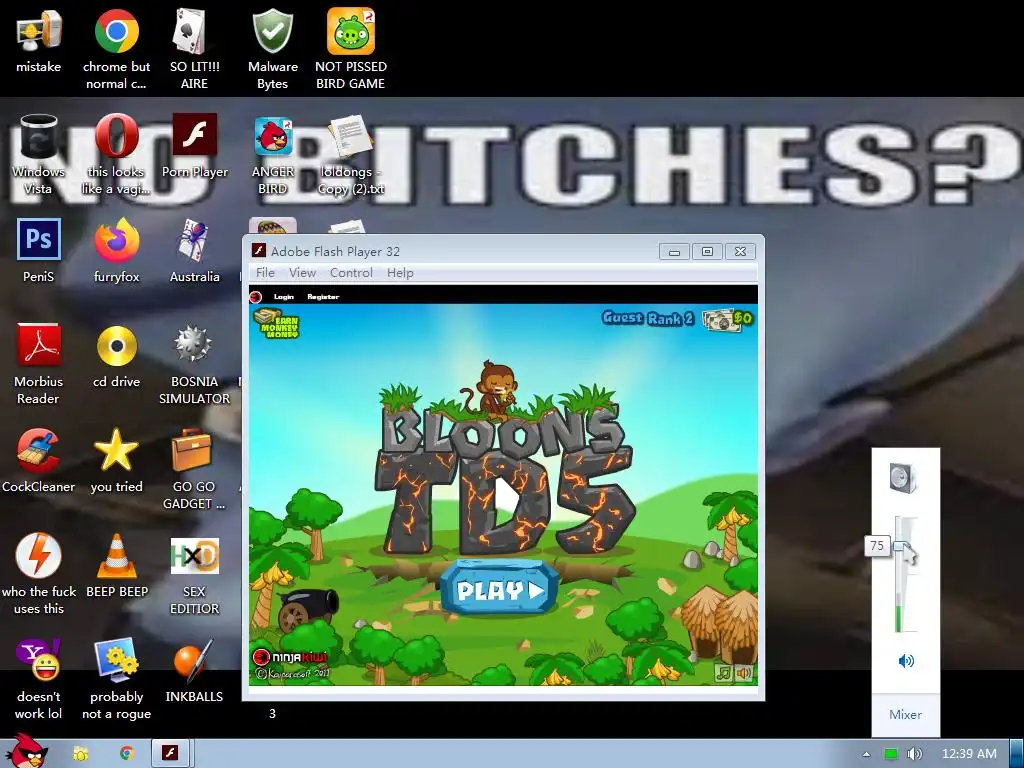Open the folder icon on the taskbar
1024x768 pixels.
80,754
